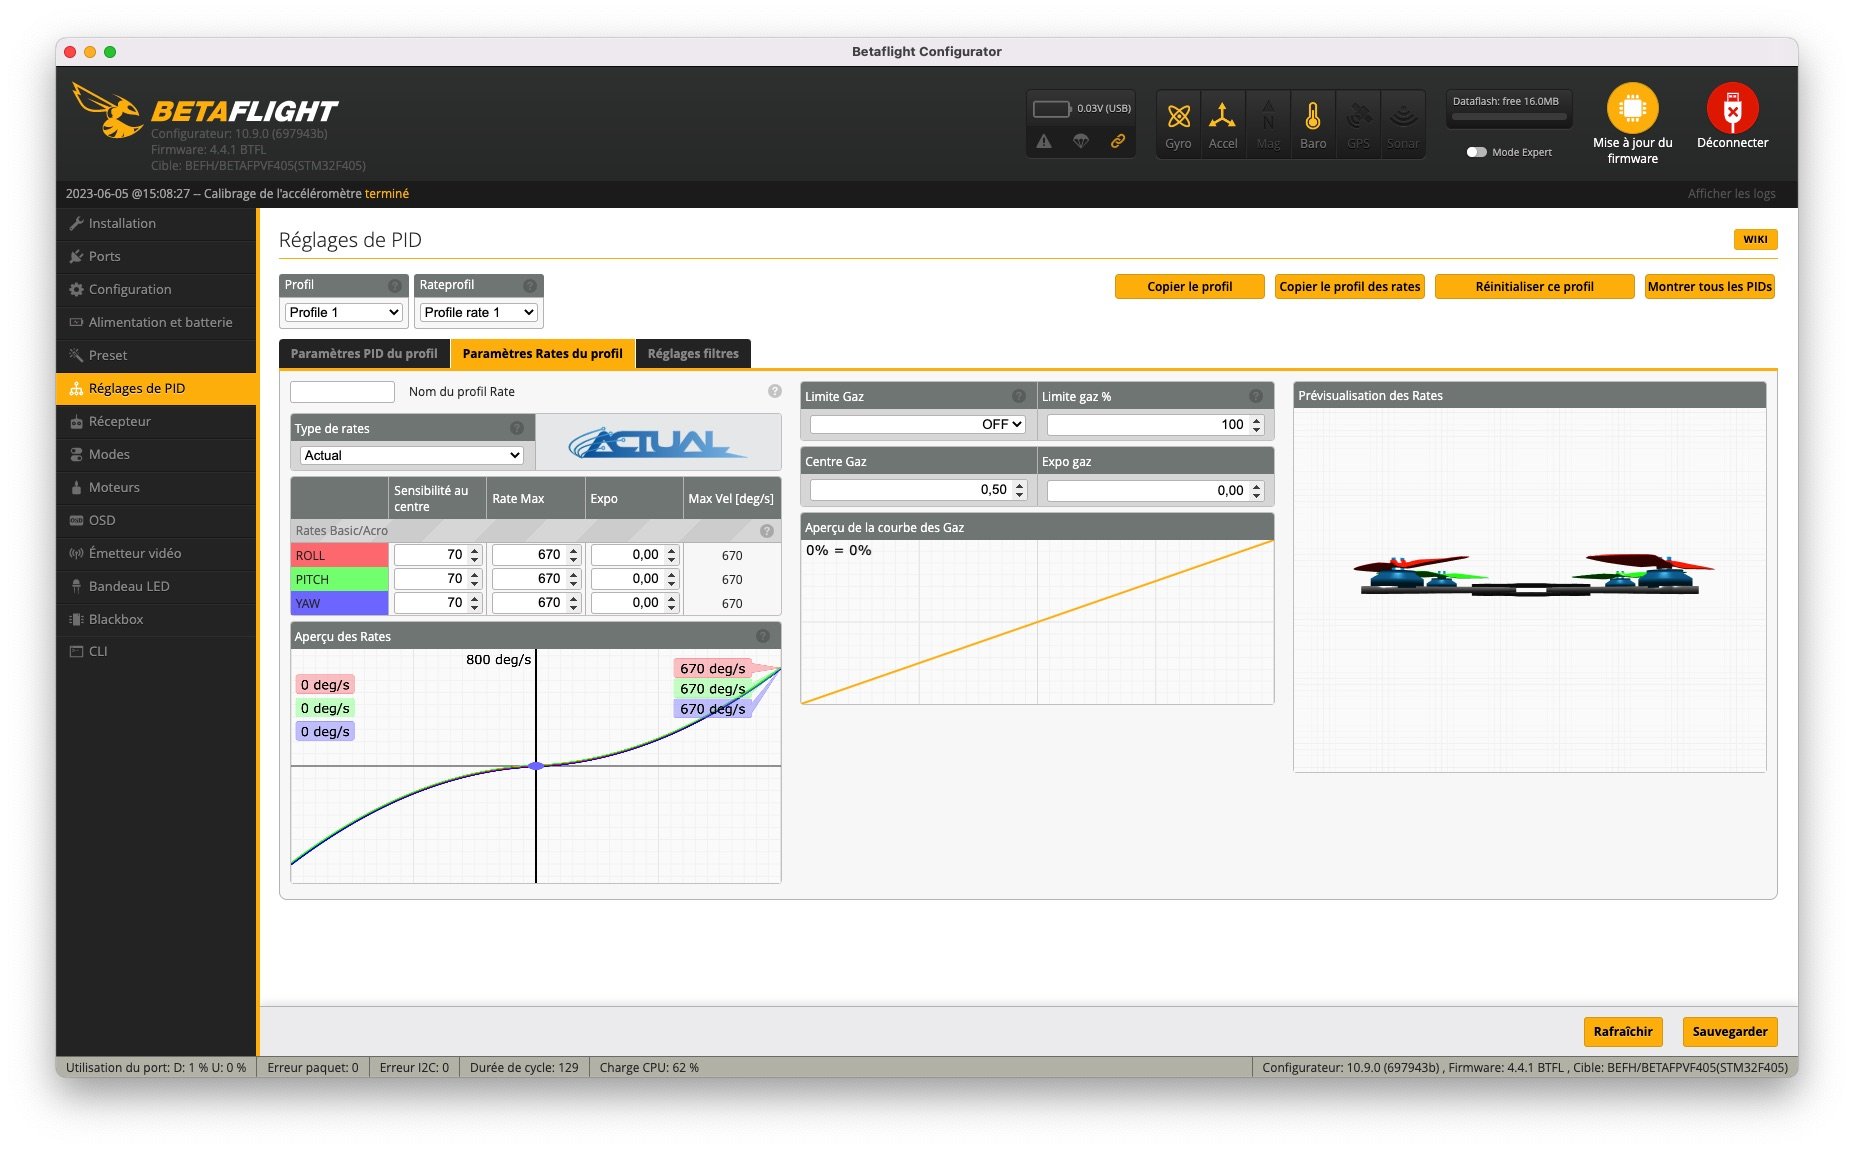The height and width of the screenshot is (1151, 1854).
Task: Click the Mag sensor icon
Action: coord(1268,117)
